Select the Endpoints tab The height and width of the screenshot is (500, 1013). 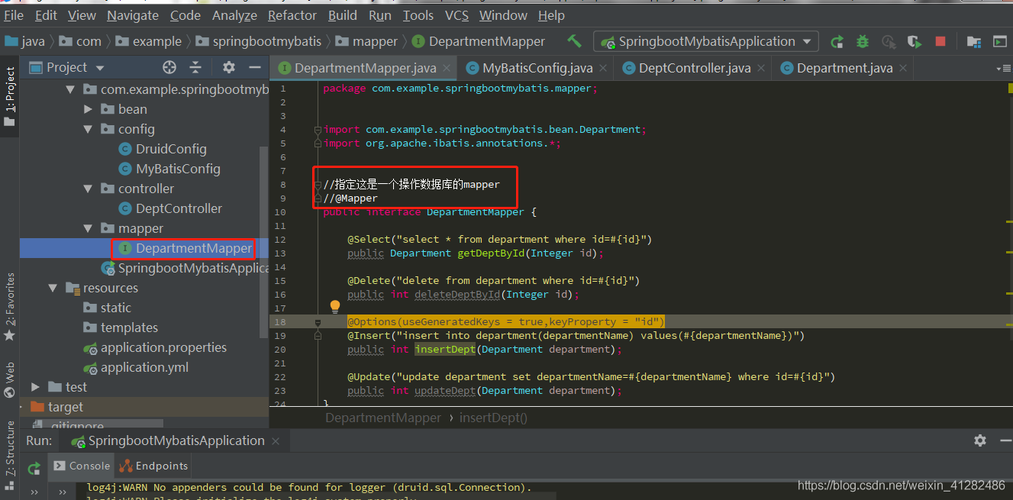(154, 466)
